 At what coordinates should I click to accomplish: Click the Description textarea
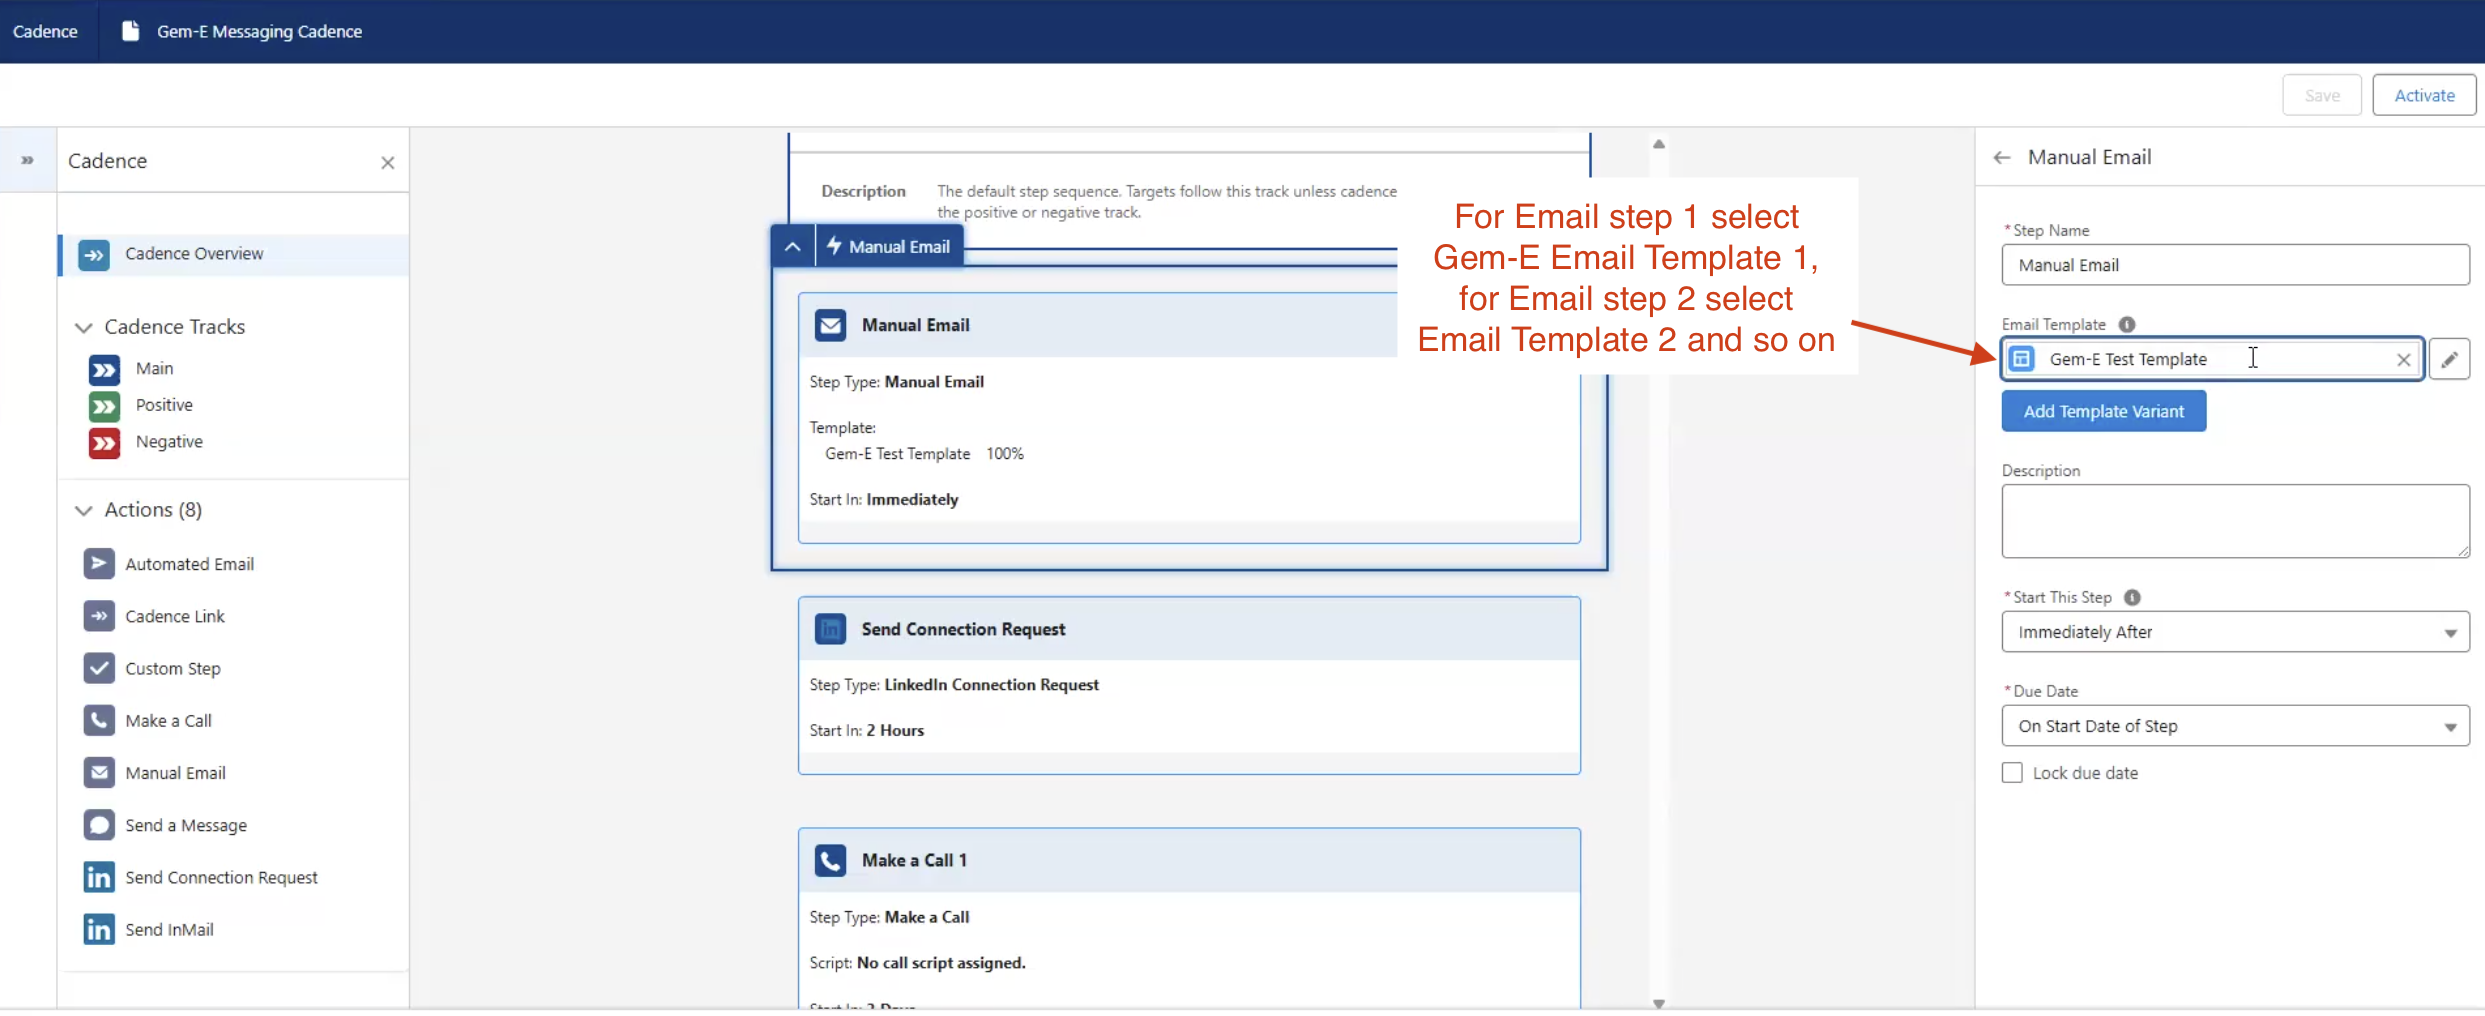point(2235,521)
